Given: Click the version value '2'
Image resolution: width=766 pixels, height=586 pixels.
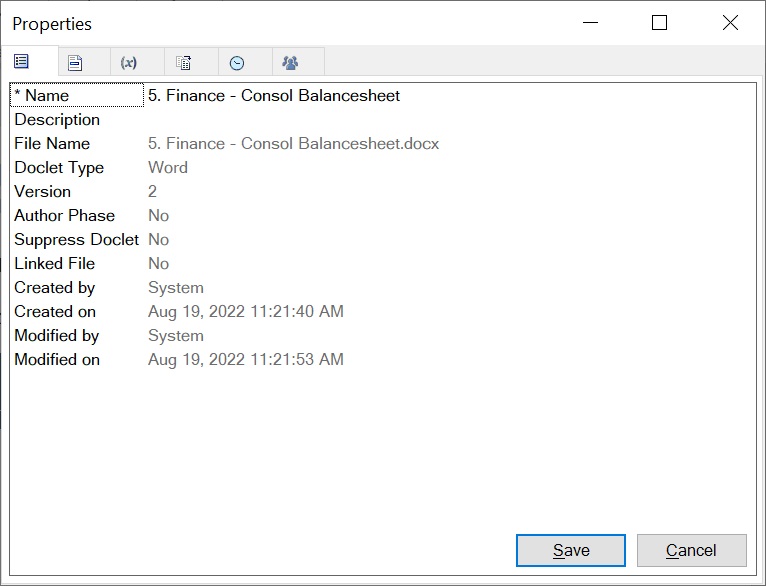Looking at the screenshot, I should tap(152, 191).
